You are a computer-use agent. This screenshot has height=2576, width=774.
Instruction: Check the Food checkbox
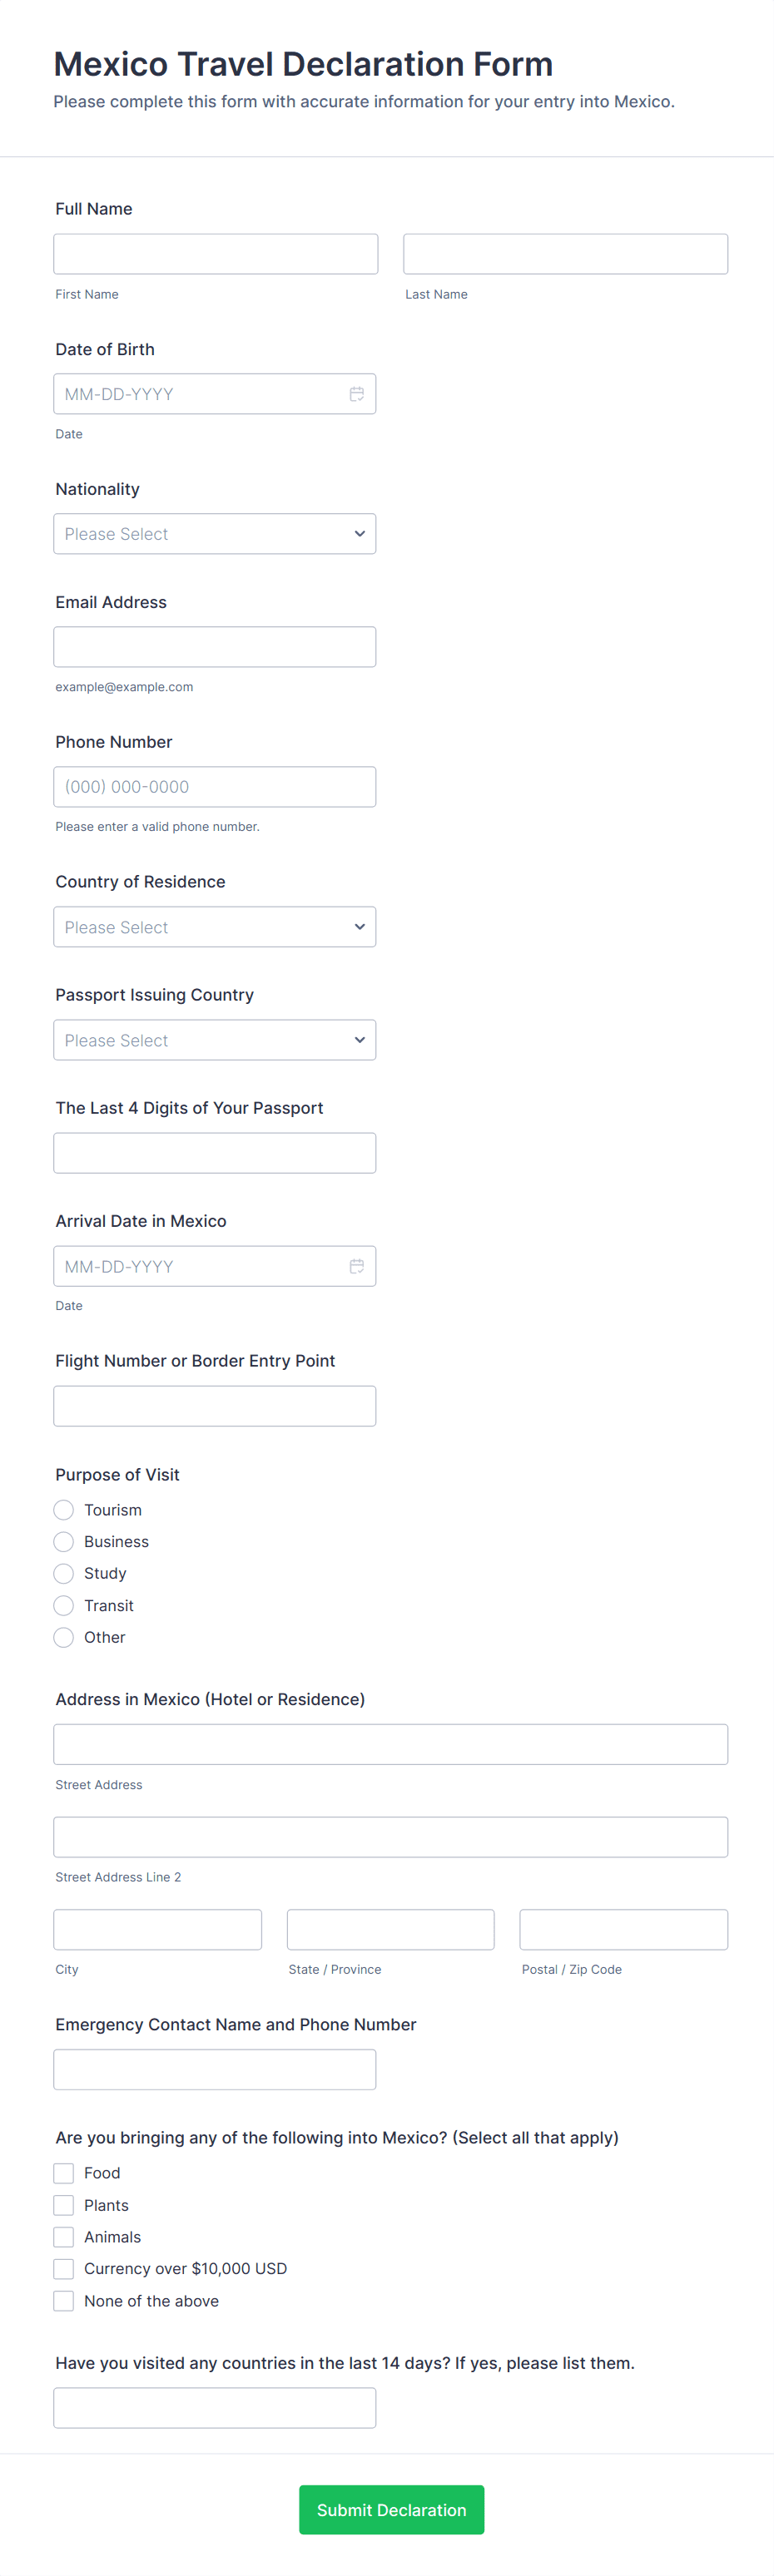point(64,2173)
